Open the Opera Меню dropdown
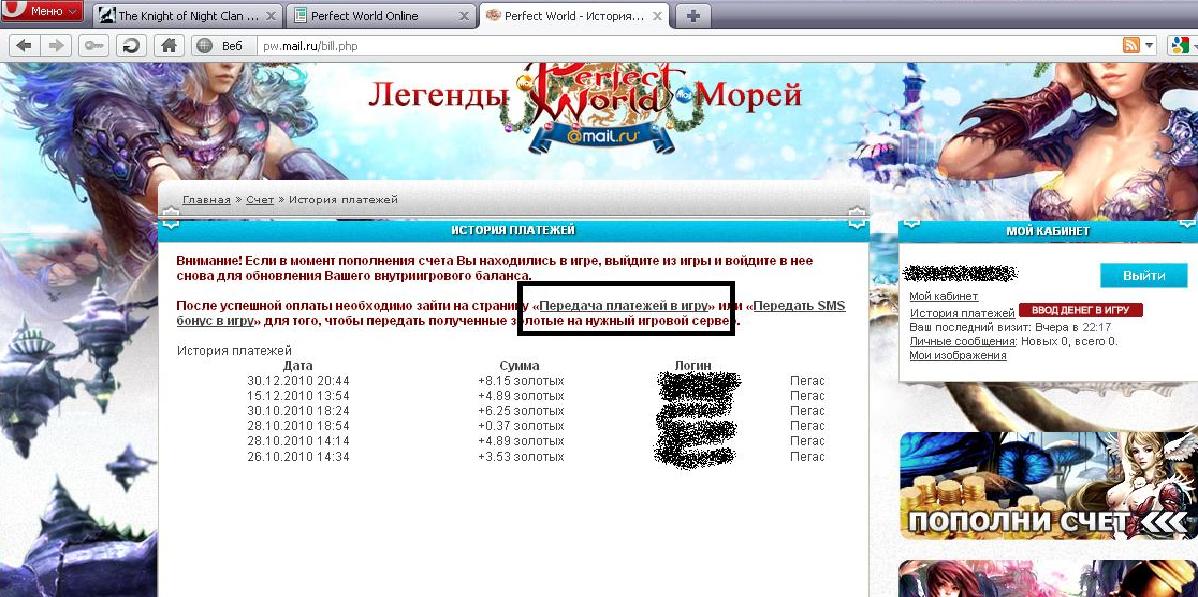1198x597 pixels. coord(43,12)
